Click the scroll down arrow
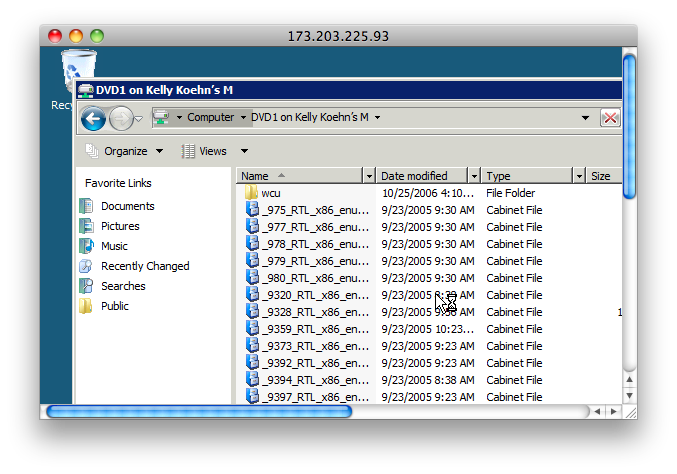The height and width of the screenshot is (474, 677). click(x=630, y=396)
